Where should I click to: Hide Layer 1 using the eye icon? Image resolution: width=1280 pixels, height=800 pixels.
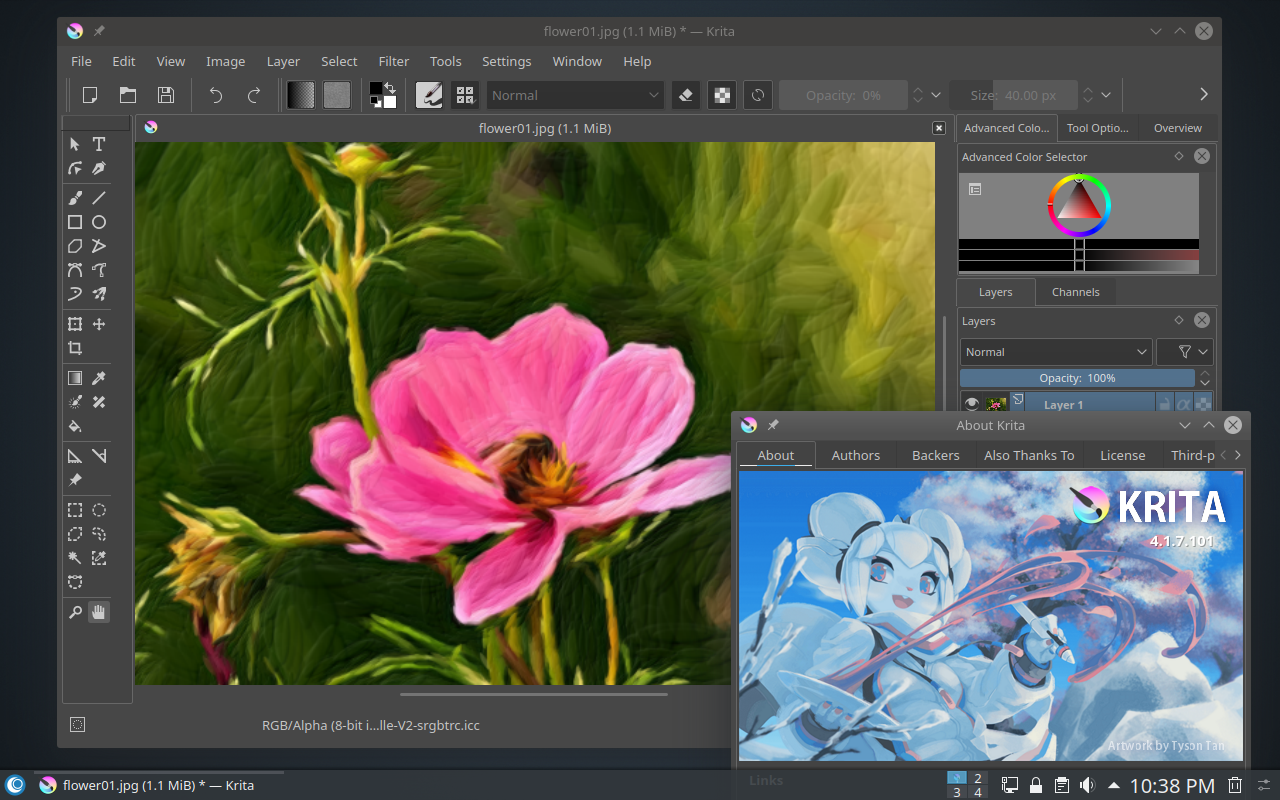(x=971, y=404)
